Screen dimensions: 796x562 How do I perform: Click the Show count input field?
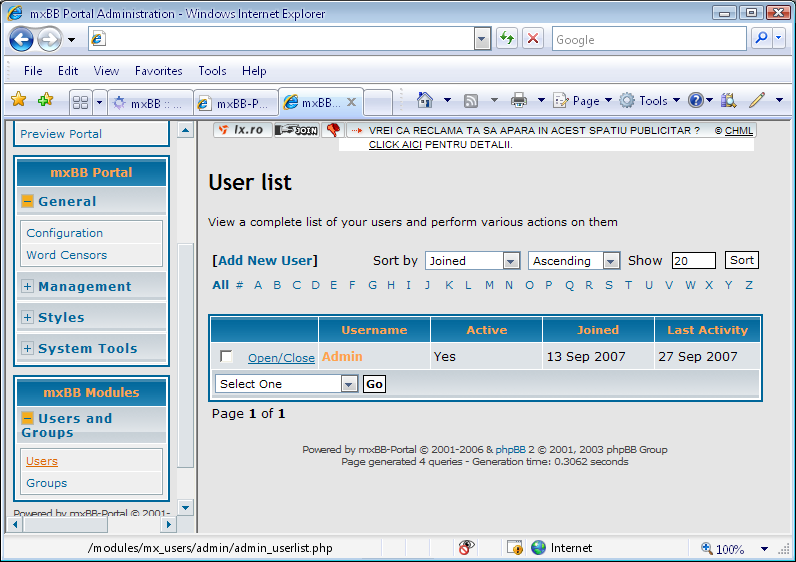pyautogui.click(x=693, y=261)
